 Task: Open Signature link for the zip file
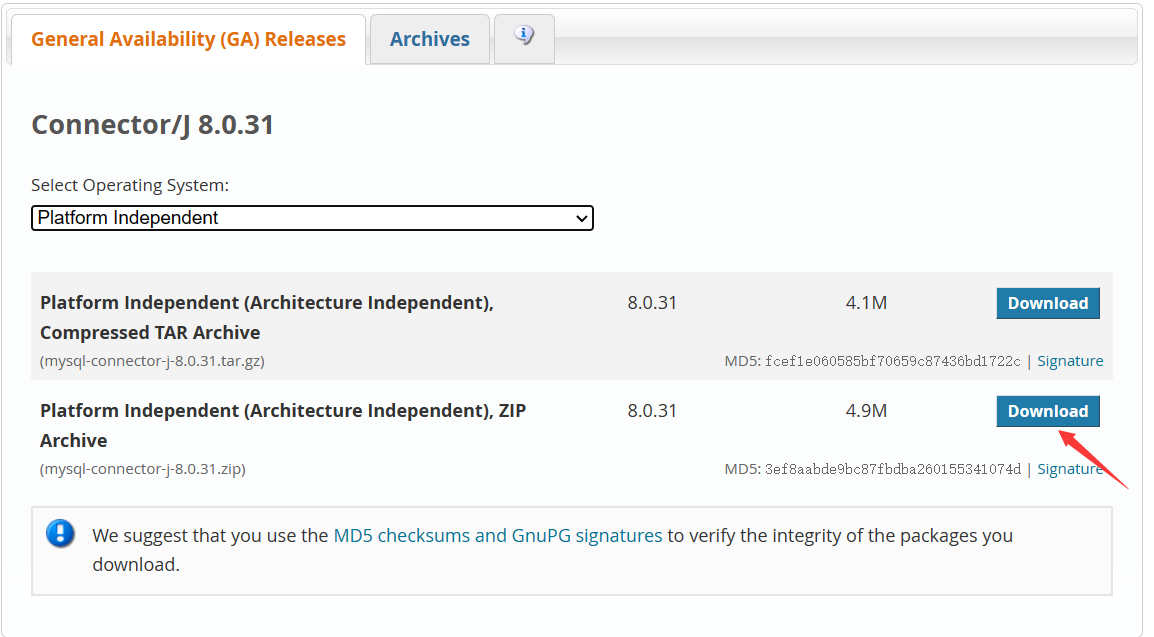pyautogui.click(x=1070, y=469)
